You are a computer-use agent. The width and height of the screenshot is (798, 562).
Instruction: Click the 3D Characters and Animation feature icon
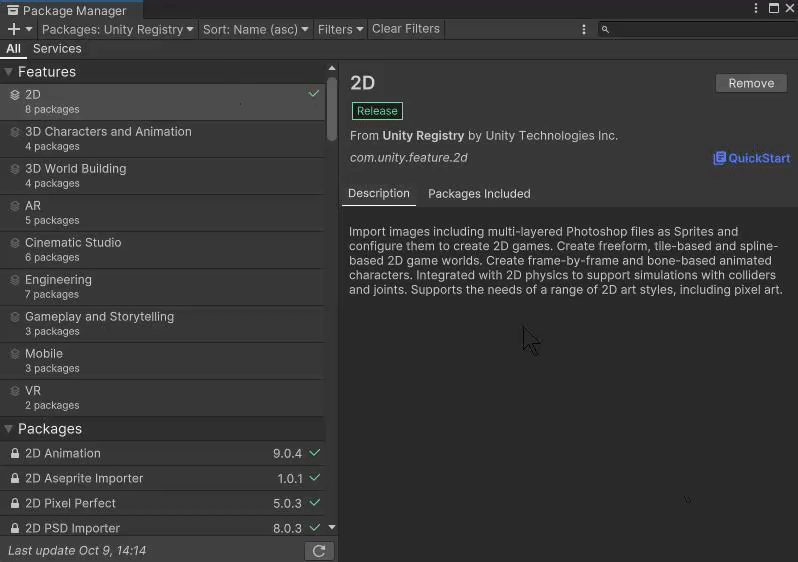click(15, 132)
